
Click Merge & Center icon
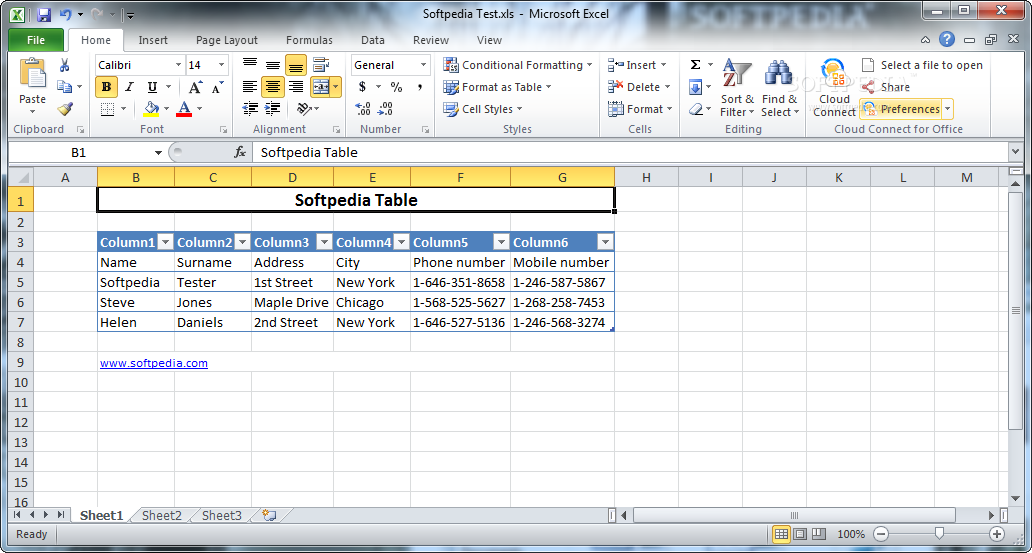320,87
